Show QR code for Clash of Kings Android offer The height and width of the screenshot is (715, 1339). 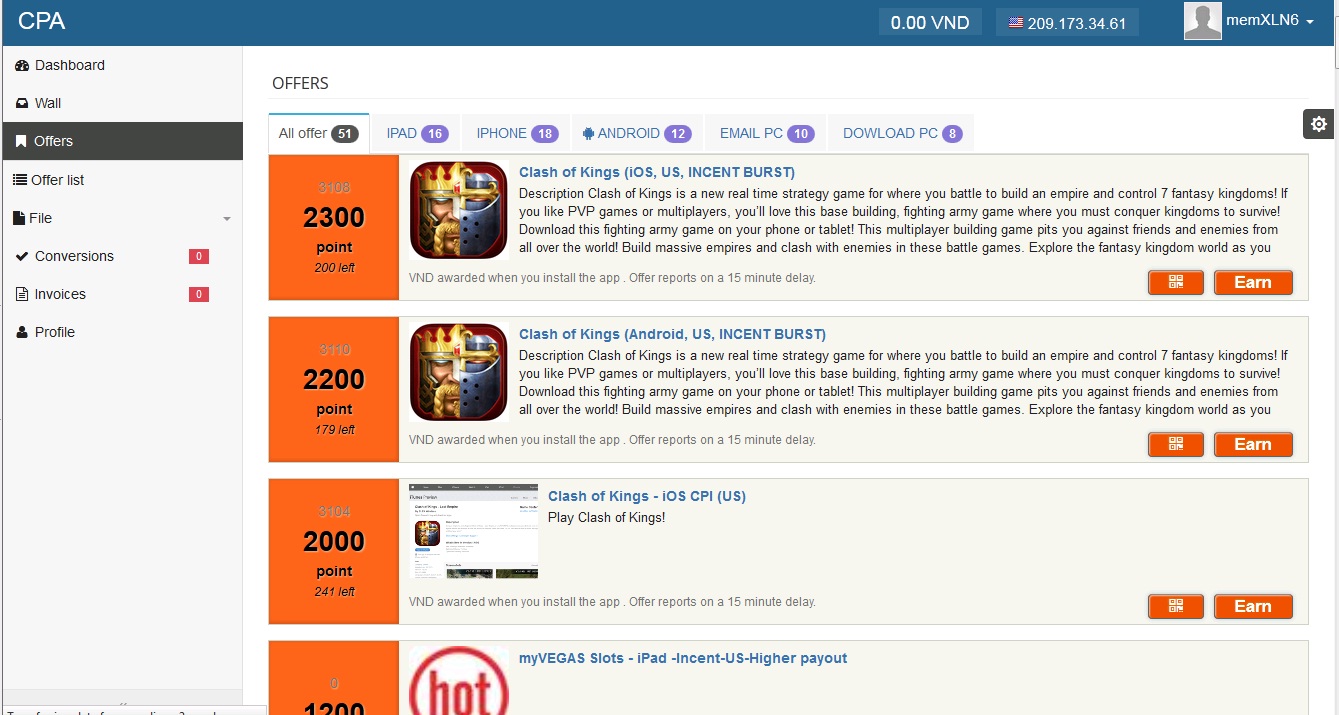[1176, 445]
